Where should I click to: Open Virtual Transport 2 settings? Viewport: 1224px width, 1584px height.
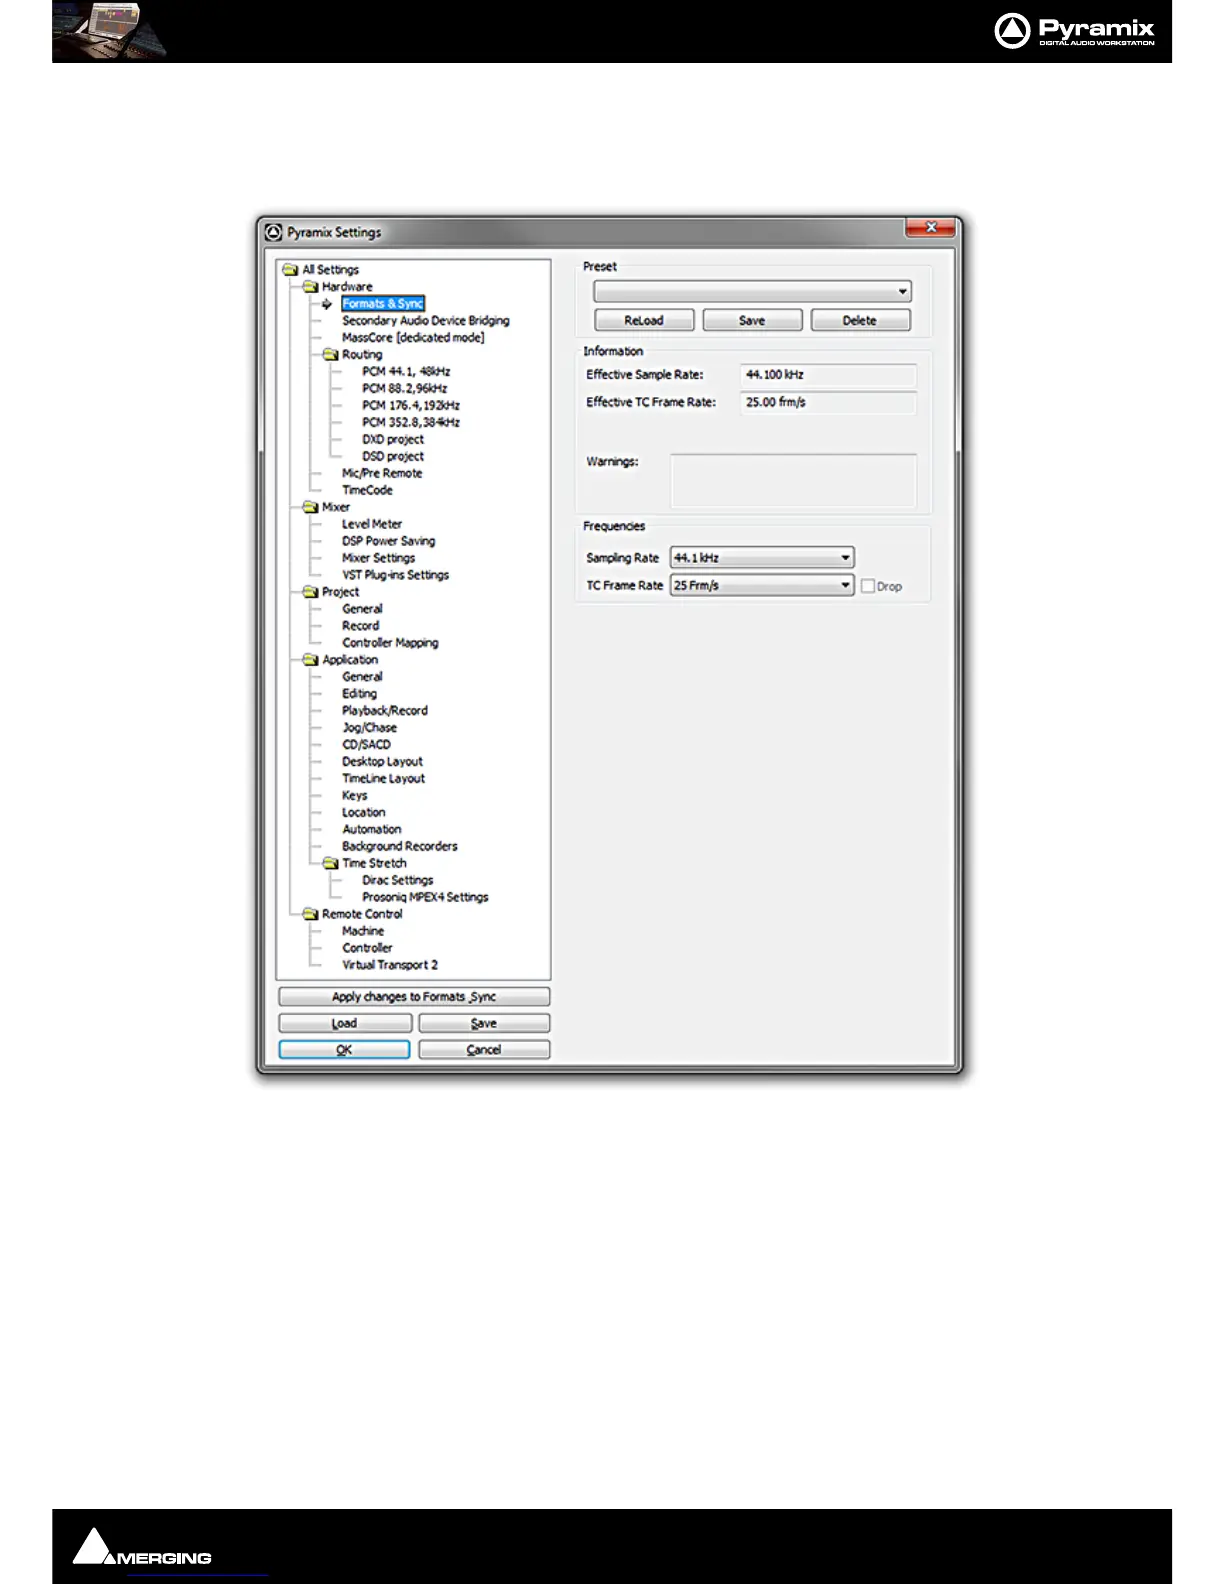tap(390, 966)
